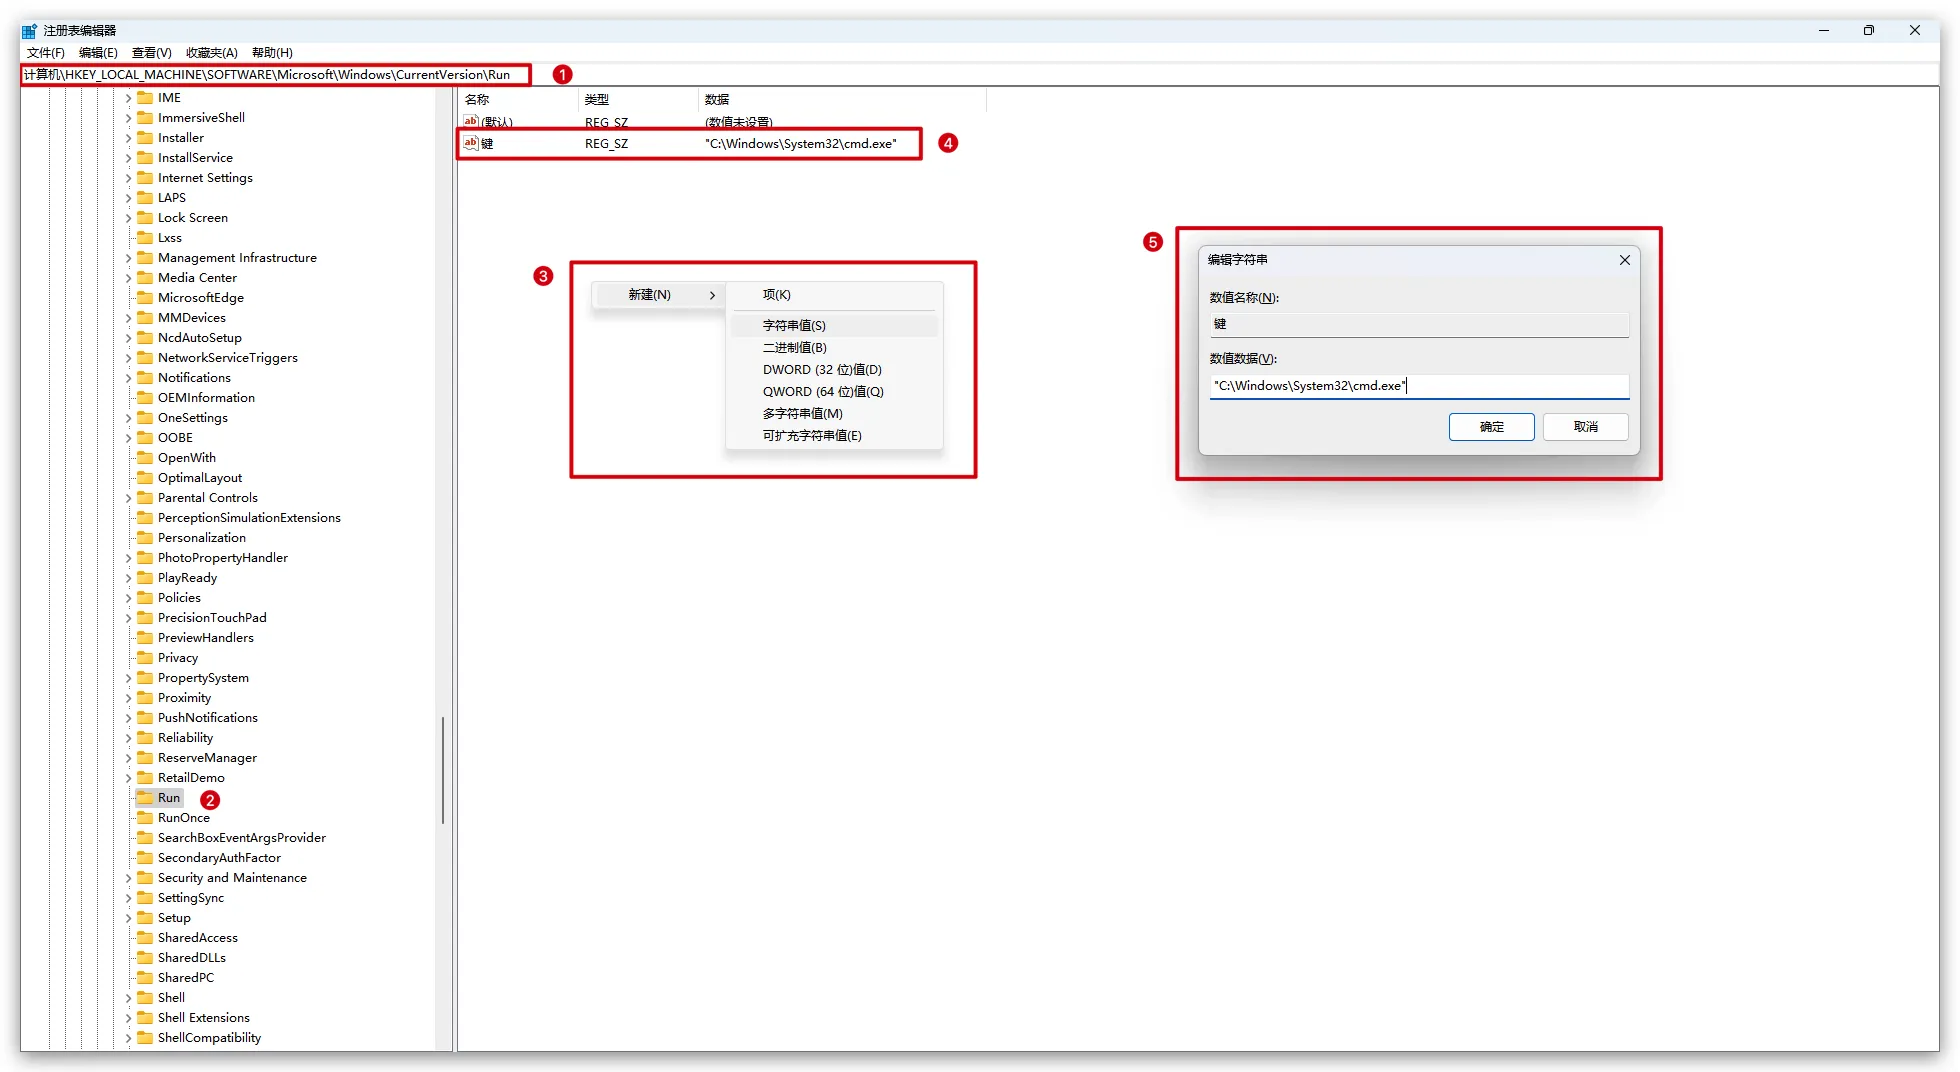1960x1072 pixels.
Task: Click the Run folder icon in tree
Action: [145, 798]
